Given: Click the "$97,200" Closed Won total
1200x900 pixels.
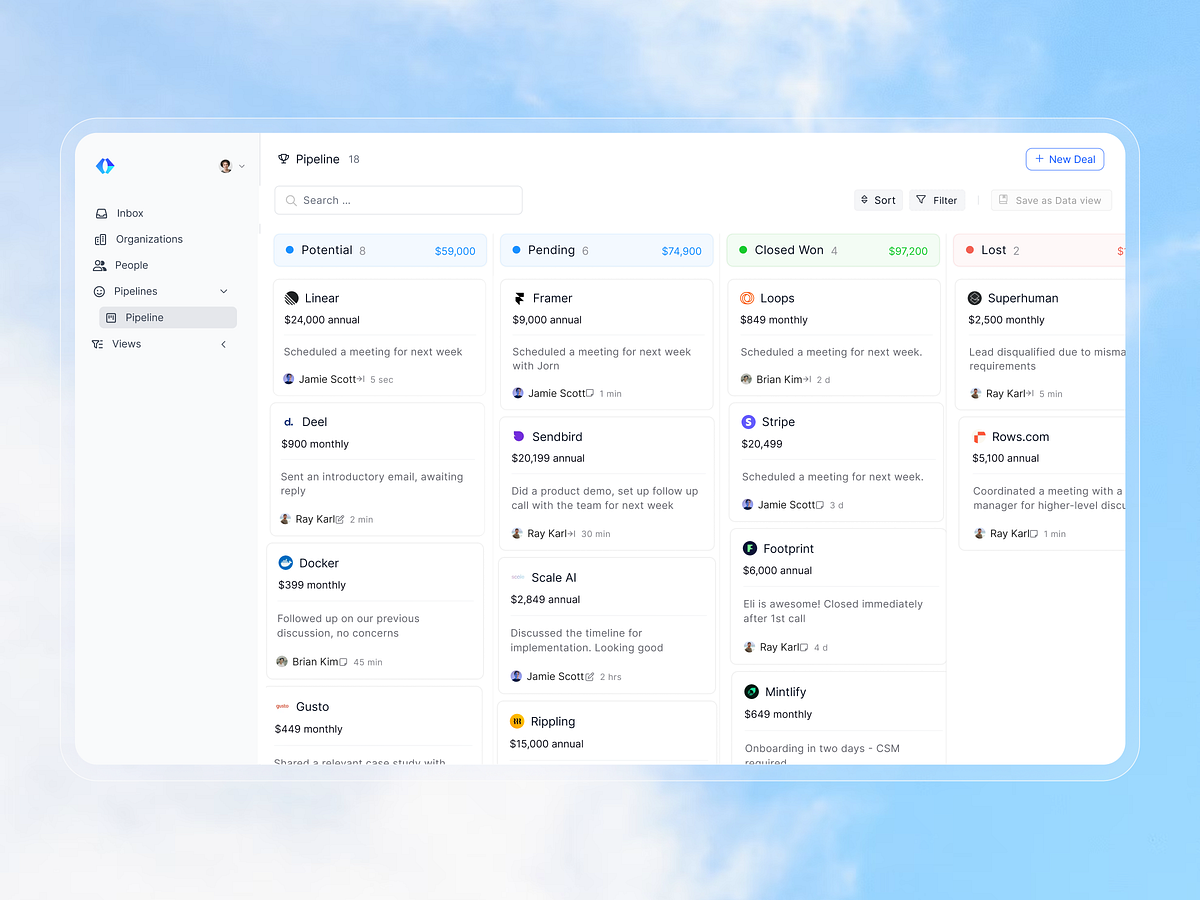Looking at the screenshot, I should tap(908, 251).
